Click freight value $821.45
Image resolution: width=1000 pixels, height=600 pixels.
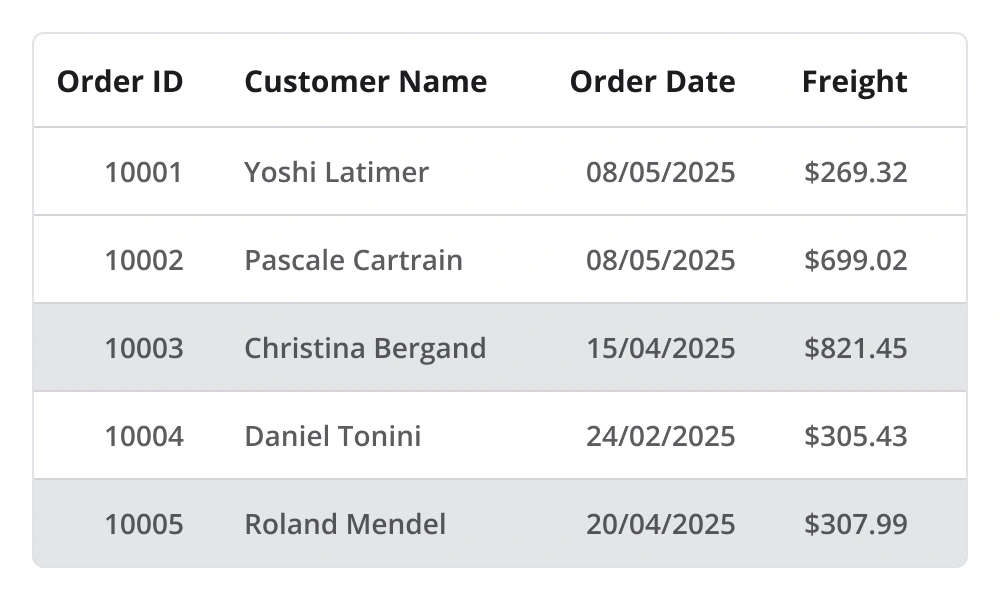[855, 348]
